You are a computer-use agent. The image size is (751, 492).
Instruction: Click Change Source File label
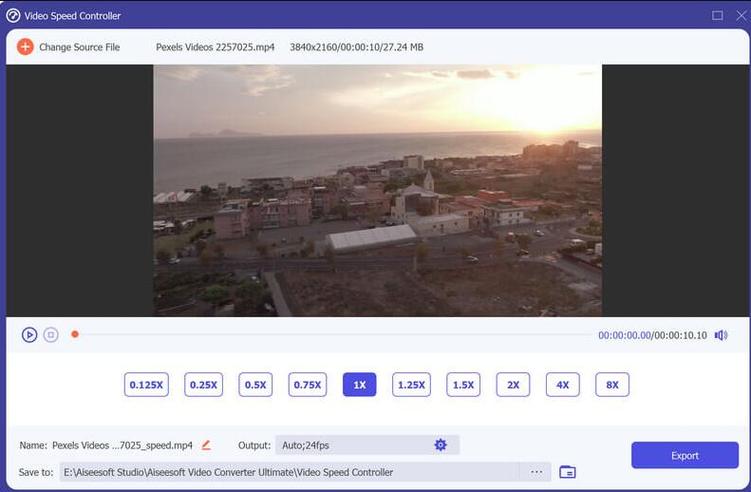pos(80,47)
